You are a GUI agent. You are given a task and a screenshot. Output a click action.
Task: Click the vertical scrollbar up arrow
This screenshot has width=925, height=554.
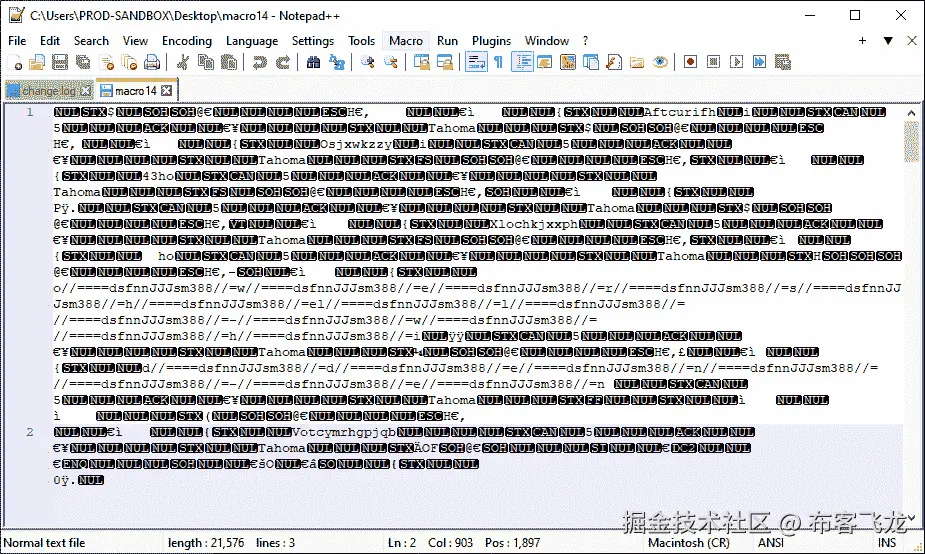(911, 113)
